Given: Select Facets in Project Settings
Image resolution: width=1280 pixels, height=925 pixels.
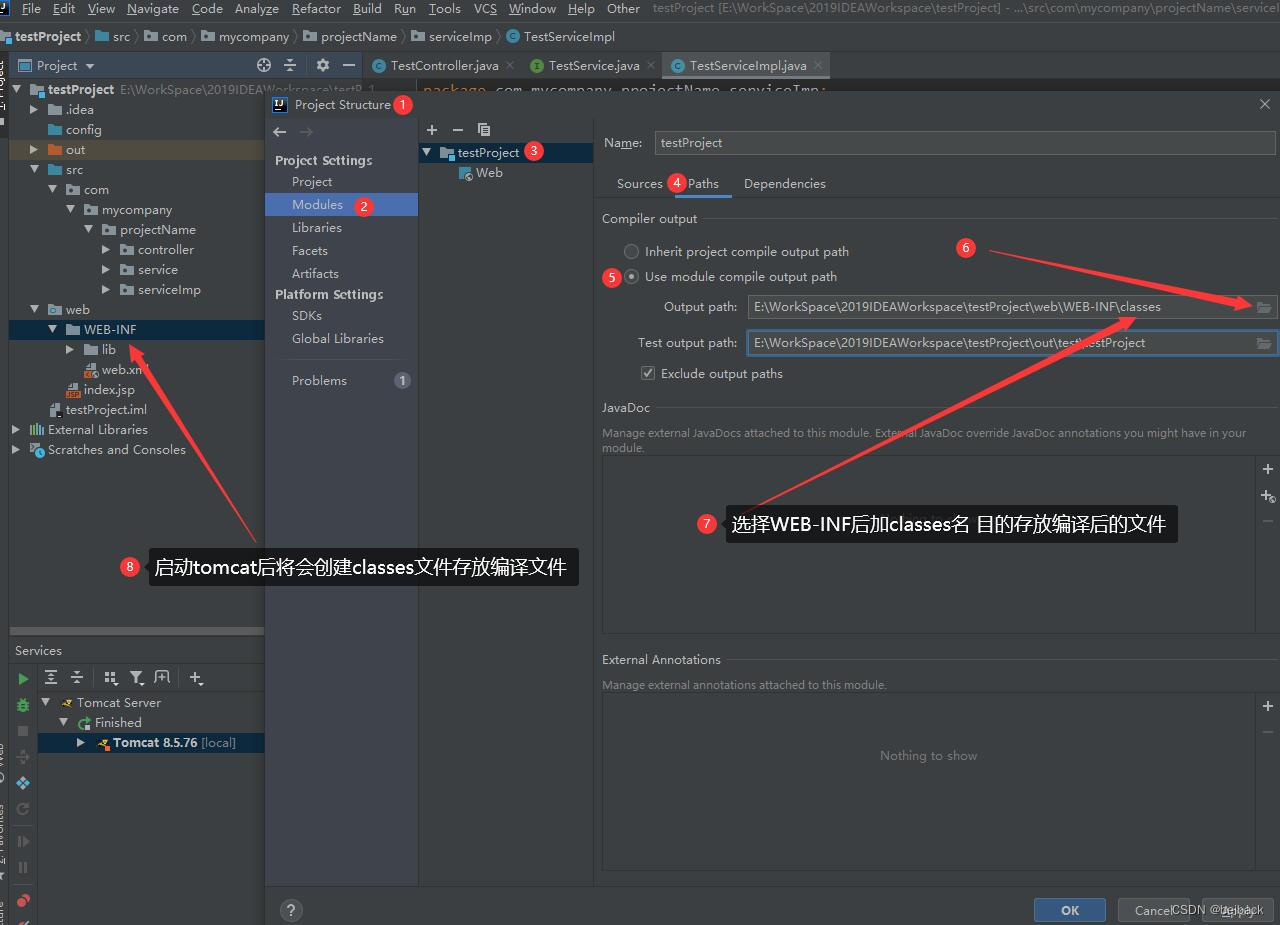Looking at the screenshot, I should click(x=310, y=251).
